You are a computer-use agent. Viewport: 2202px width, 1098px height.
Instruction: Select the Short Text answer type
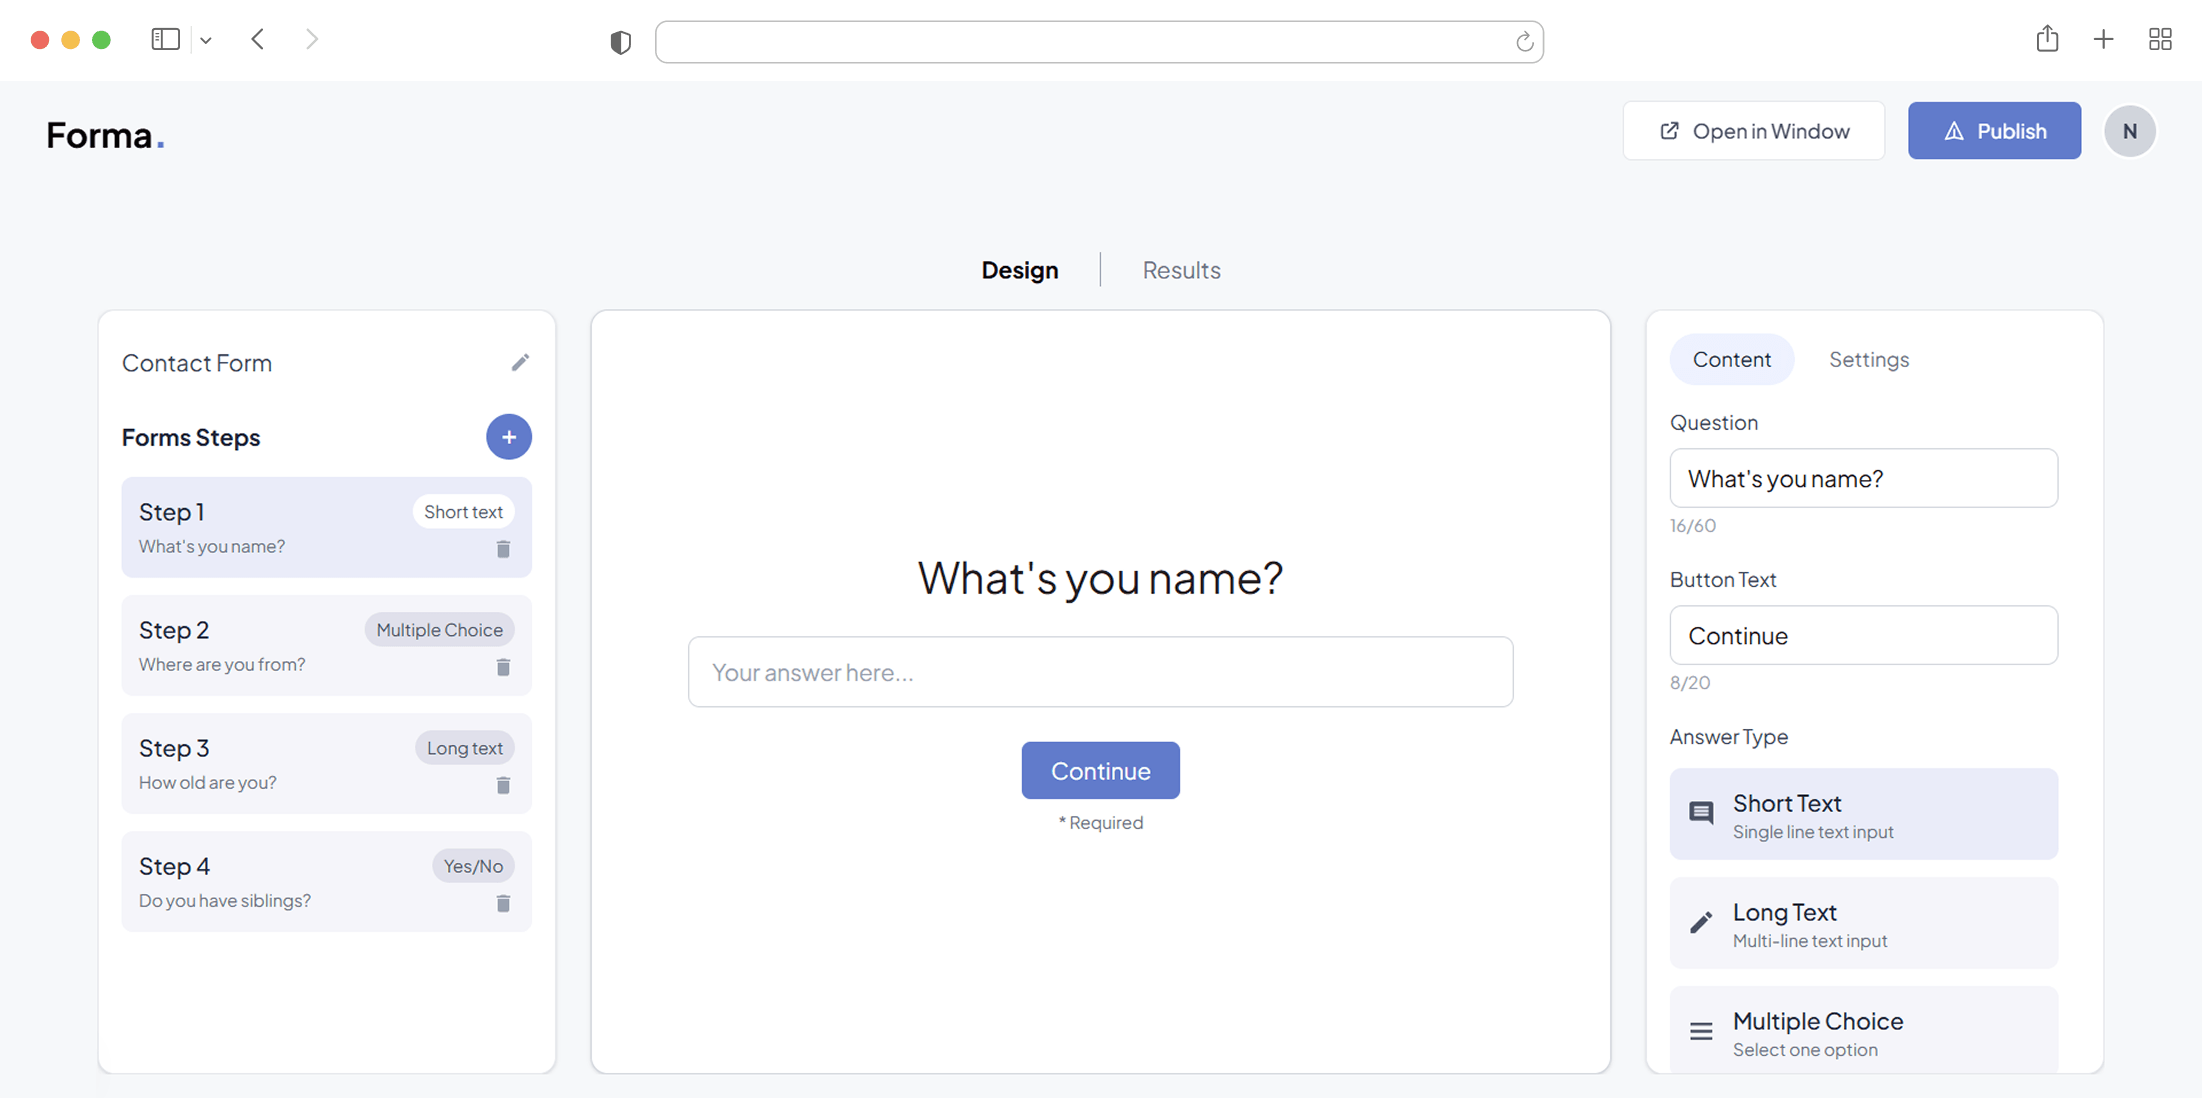pos(1862,814)
